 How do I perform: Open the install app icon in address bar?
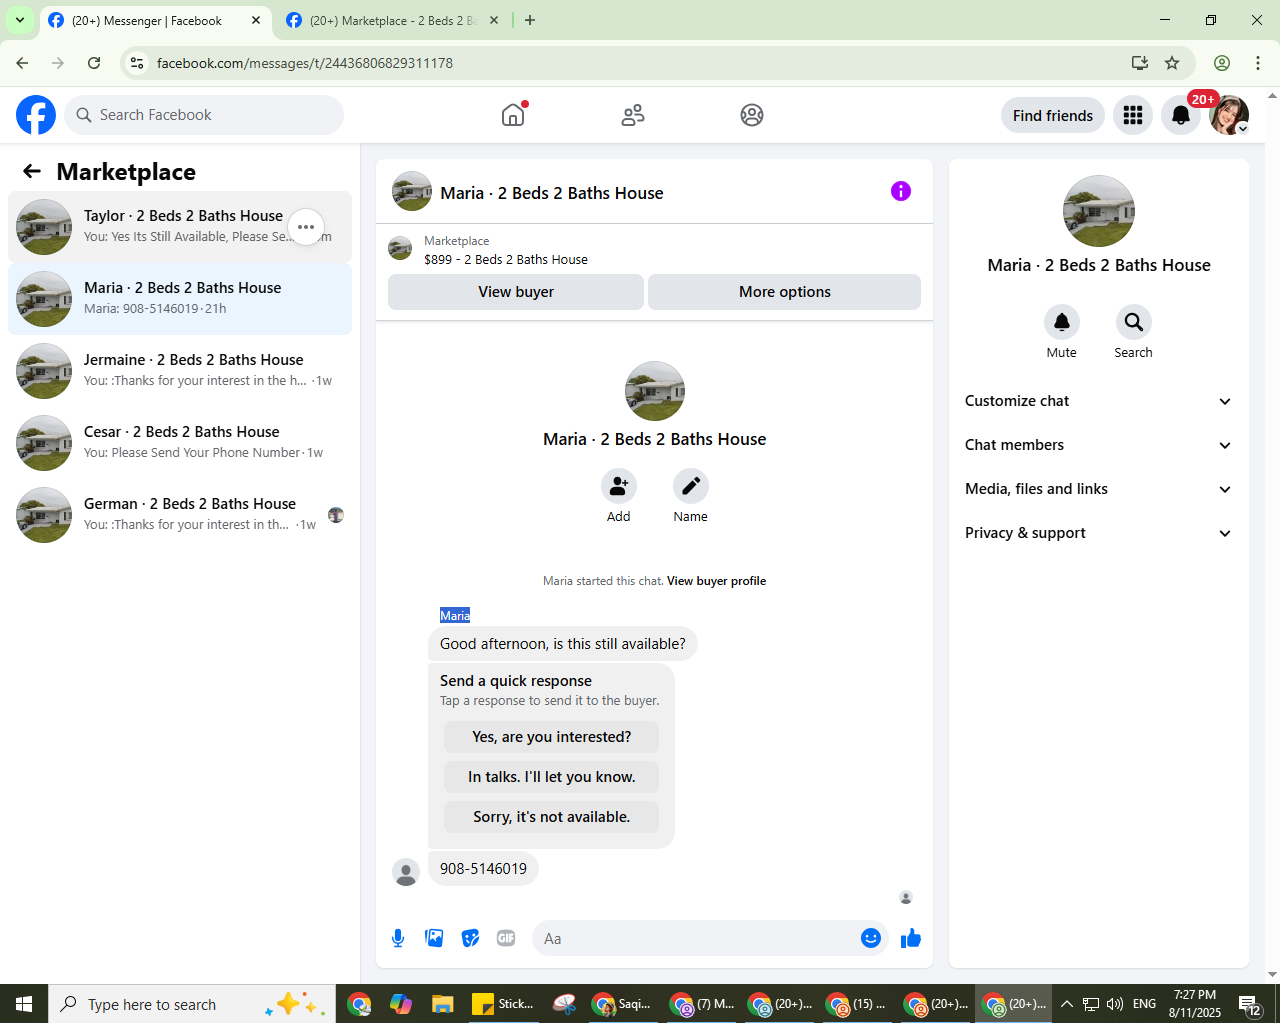click(1140, 63)
